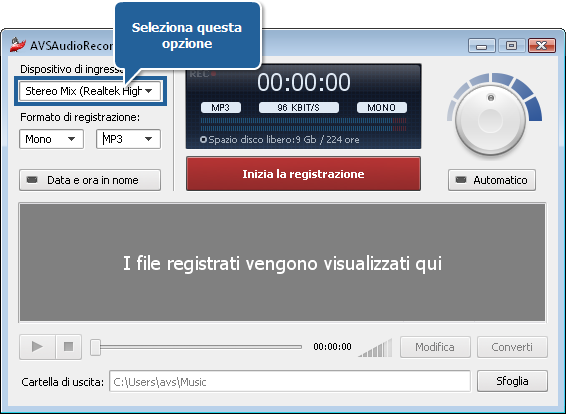The width and height of the screenshot is (566, 414).
Task: Toggle Data e ora in nome option
Action: click(90, 180)
